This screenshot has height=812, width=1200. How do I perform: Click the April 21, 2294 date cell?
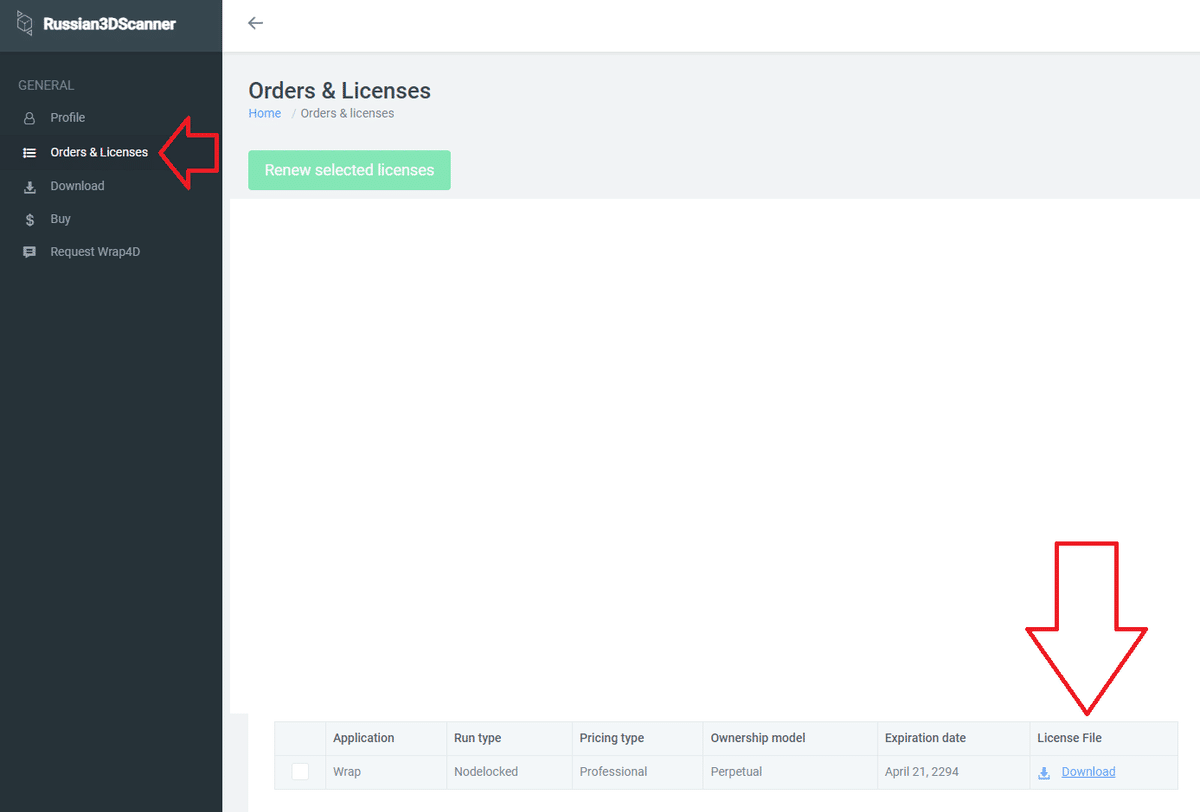[922, 772]
